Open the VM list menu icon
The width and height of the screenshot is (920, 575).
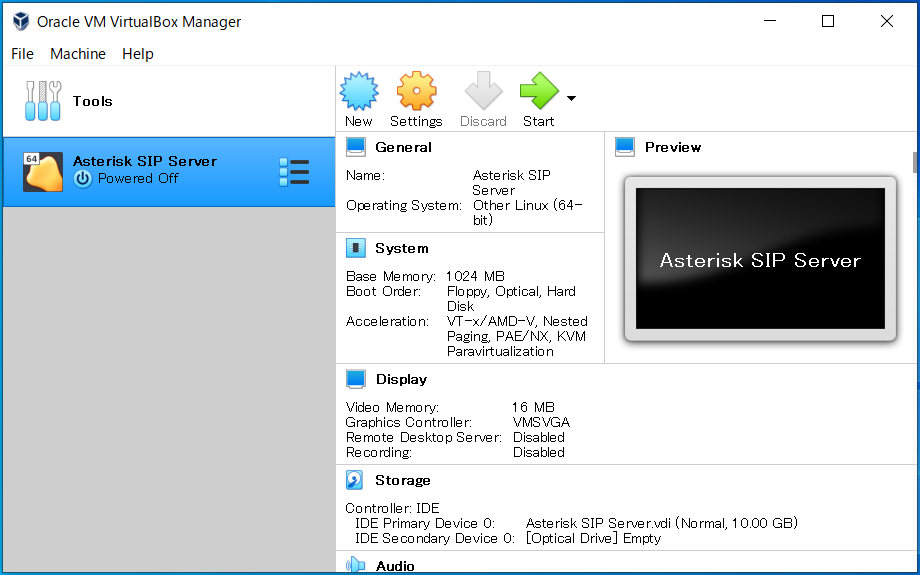point(294,172)
